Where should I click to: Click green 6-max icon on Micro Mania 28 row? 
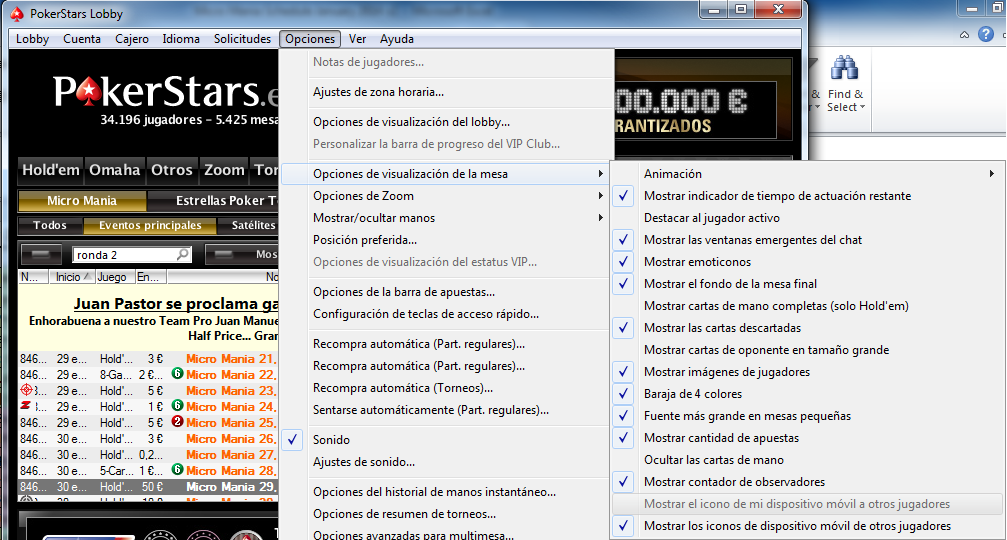pyautogui.click(x=177, y=470)
